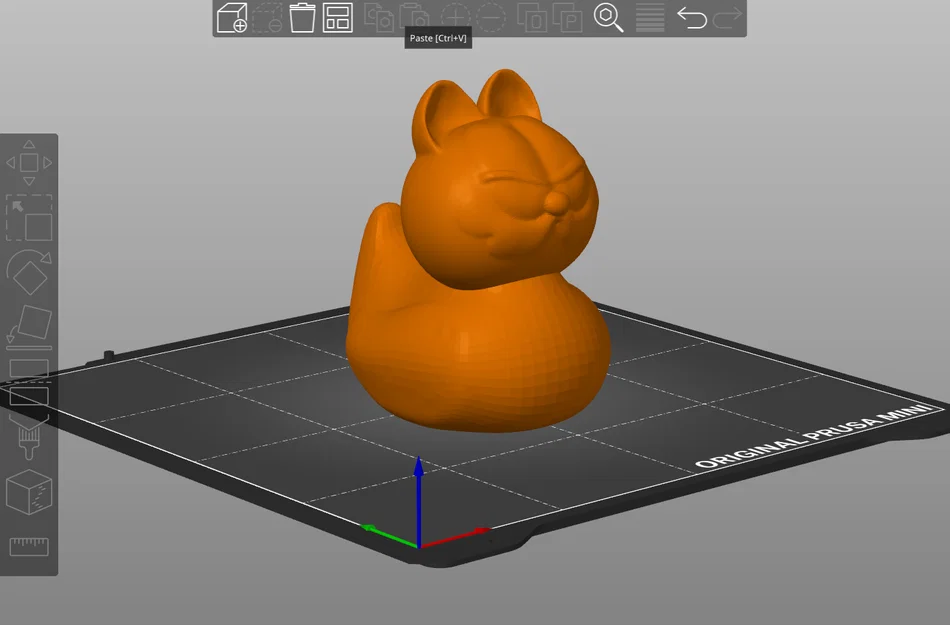Select the Rotate tool
This screenshot has width=950, height=625.
point(30,272)
